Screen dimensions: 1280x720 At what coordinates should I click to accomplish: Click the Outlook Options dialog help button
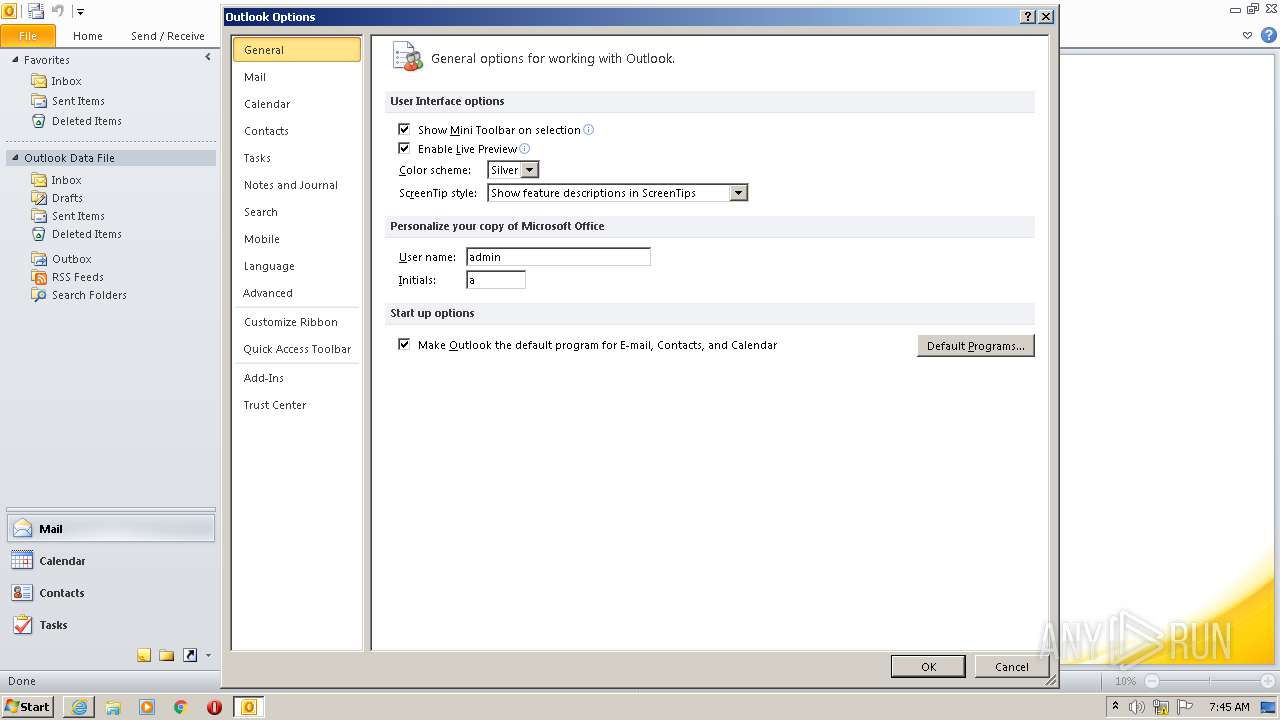[1028, 17]
